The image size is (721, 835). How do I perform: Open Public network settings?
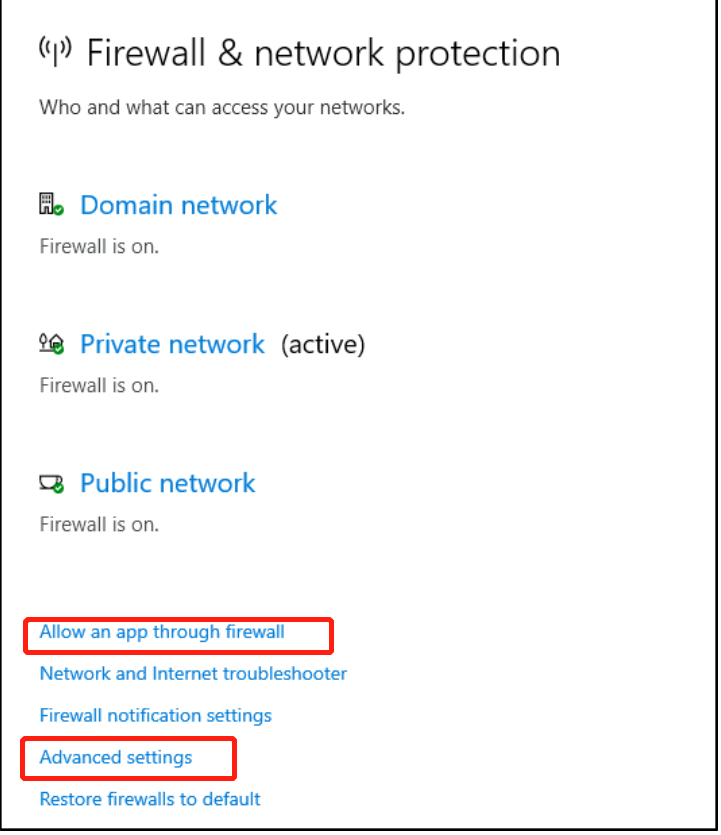(167, 483)
